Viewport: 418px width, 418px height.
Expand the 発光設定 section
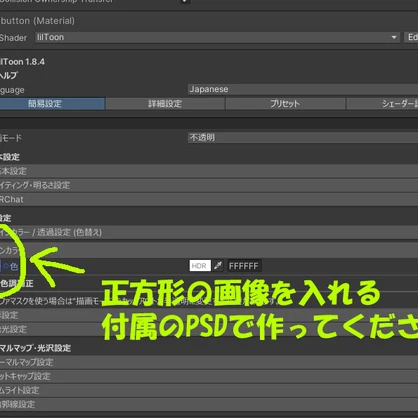pos(209,329)
